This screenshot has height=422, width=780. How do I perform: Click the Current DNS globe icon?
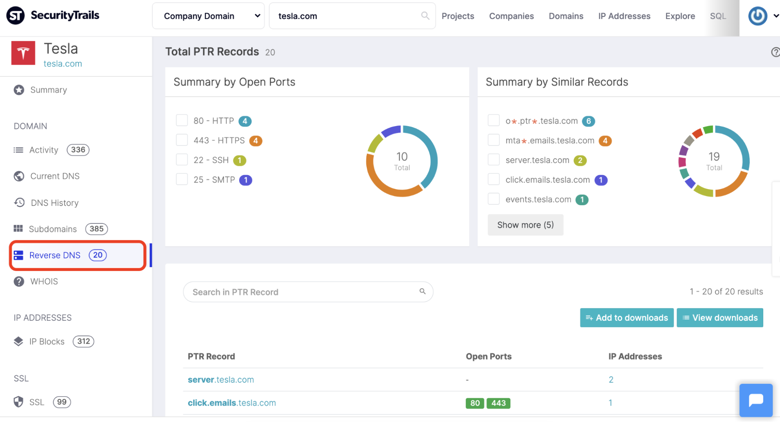19,176
